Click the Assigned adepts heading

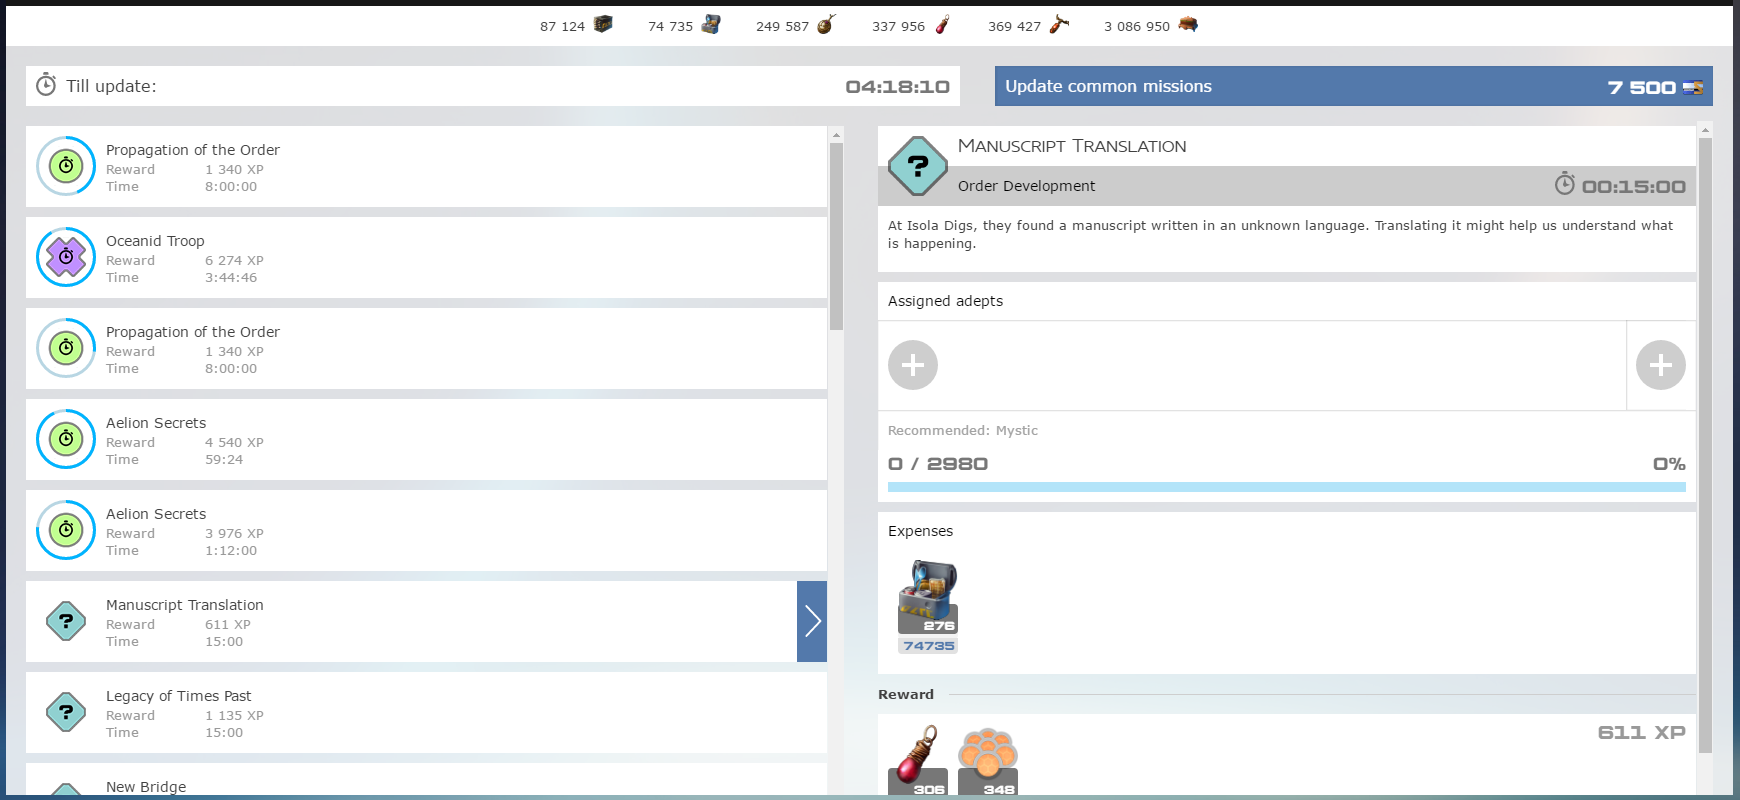click(945, 301)
